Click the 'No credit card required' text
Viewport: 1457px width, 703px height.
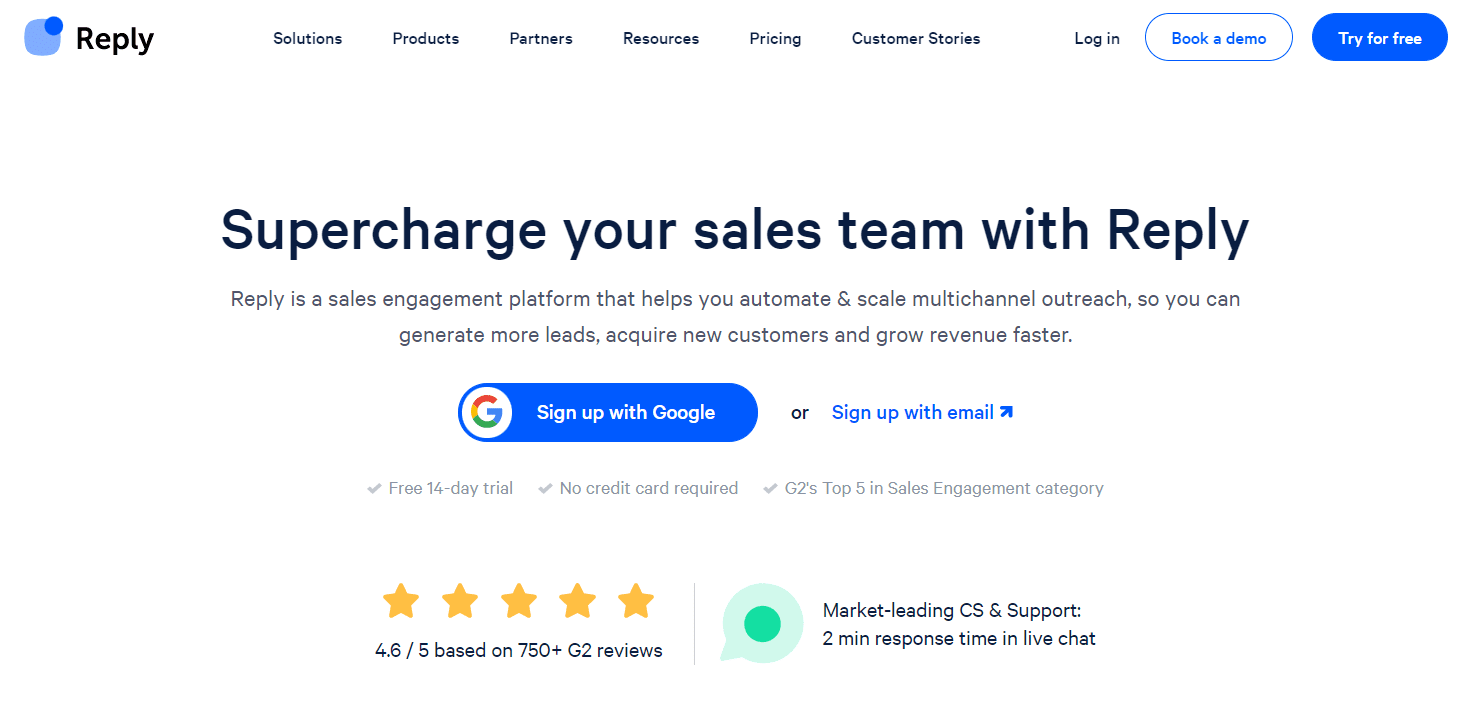pos(649,488)
